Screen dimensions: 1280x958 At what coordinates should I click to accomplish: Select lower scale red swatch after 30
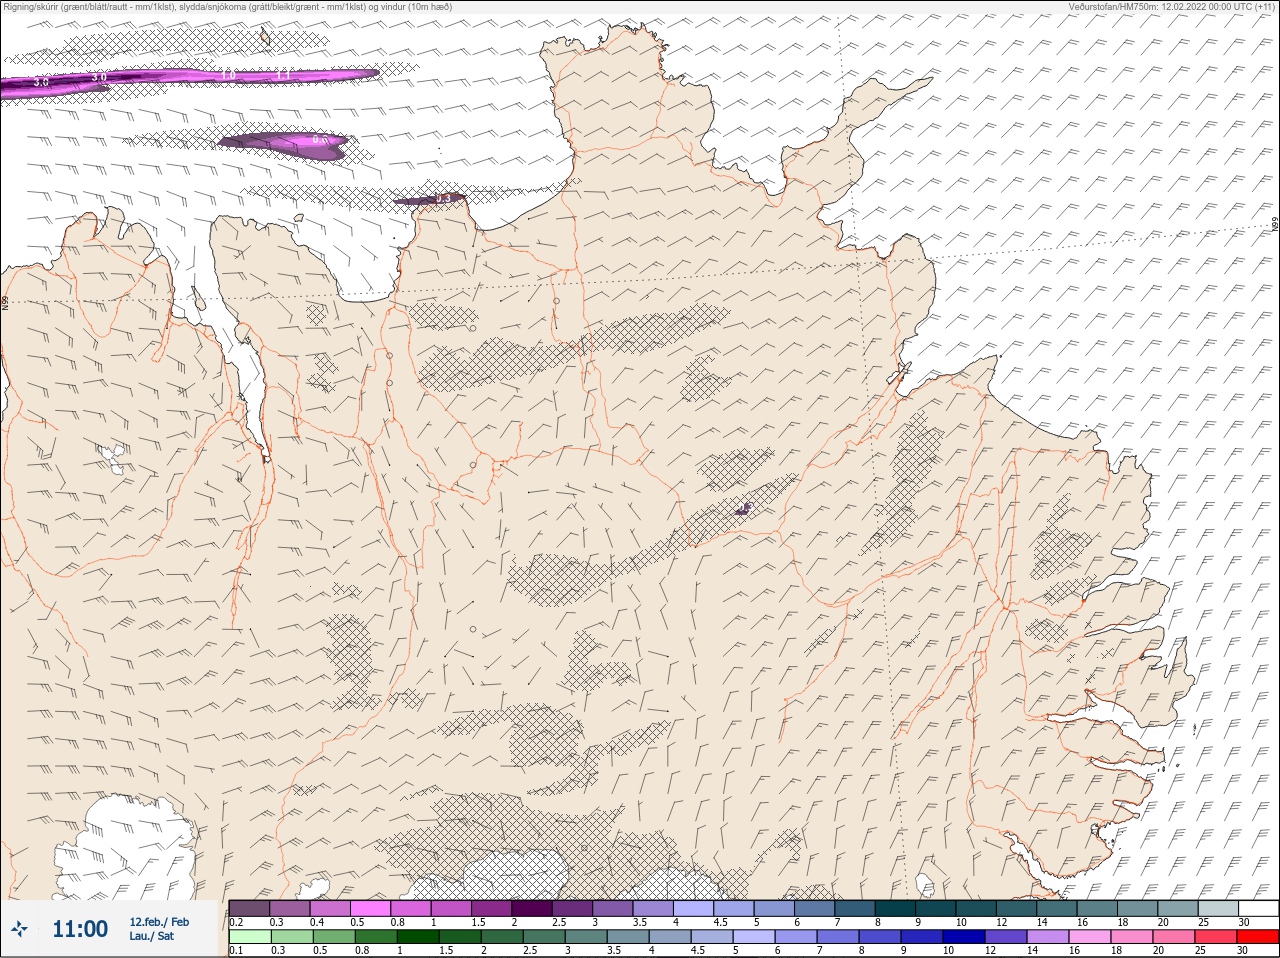(x=1258, y=937)
